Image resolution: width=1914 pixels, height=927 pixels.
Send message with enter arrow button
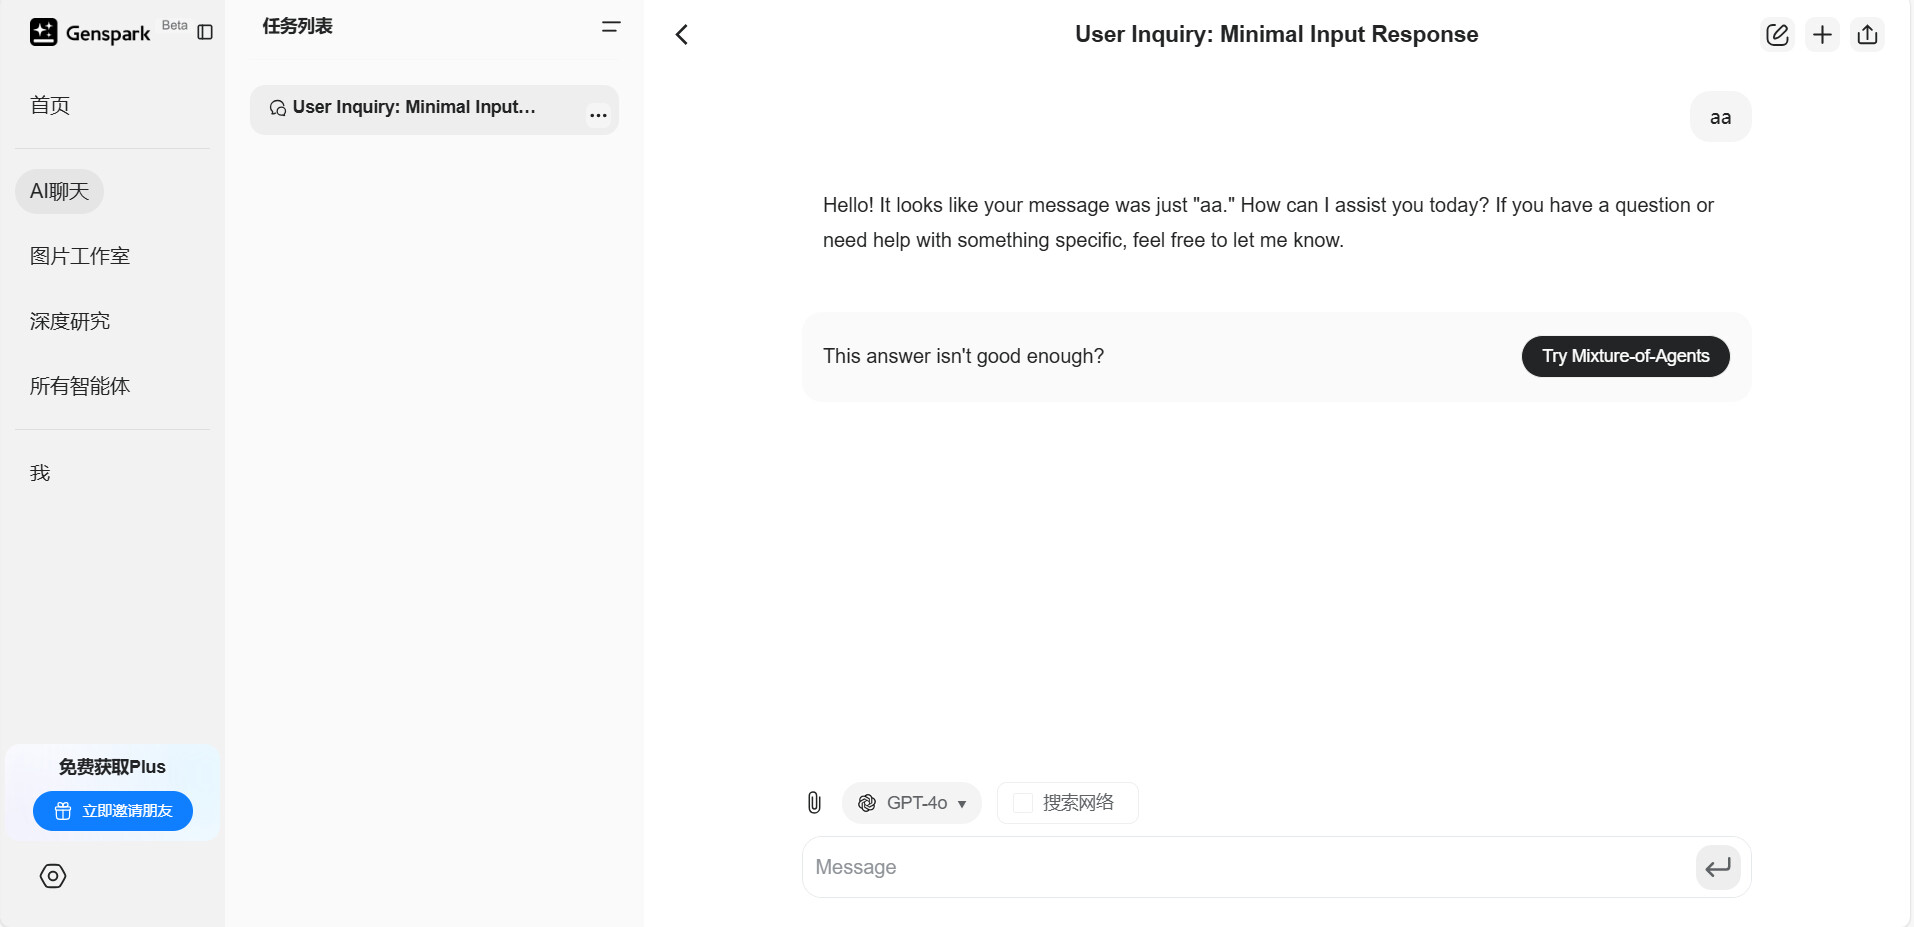[1717, 867]
